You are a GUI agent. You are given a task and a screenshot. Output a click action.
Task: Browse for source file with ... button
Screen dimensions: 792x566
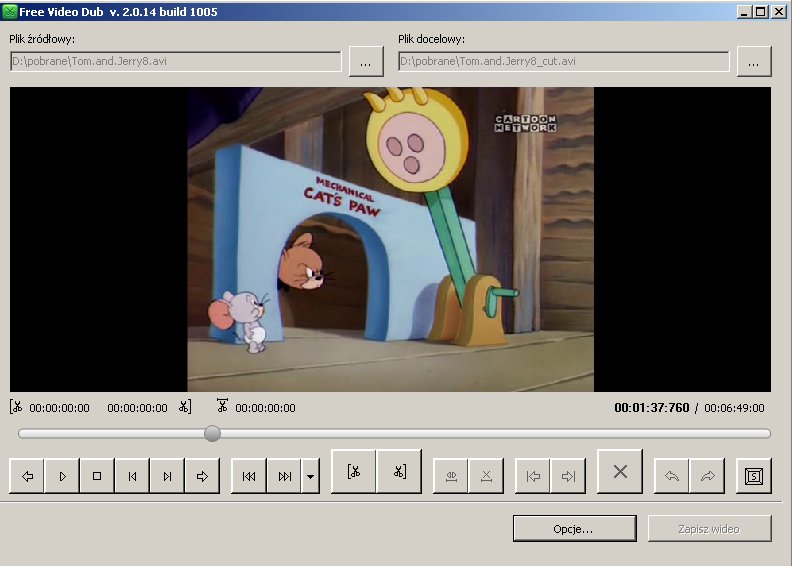pos(366,62)
